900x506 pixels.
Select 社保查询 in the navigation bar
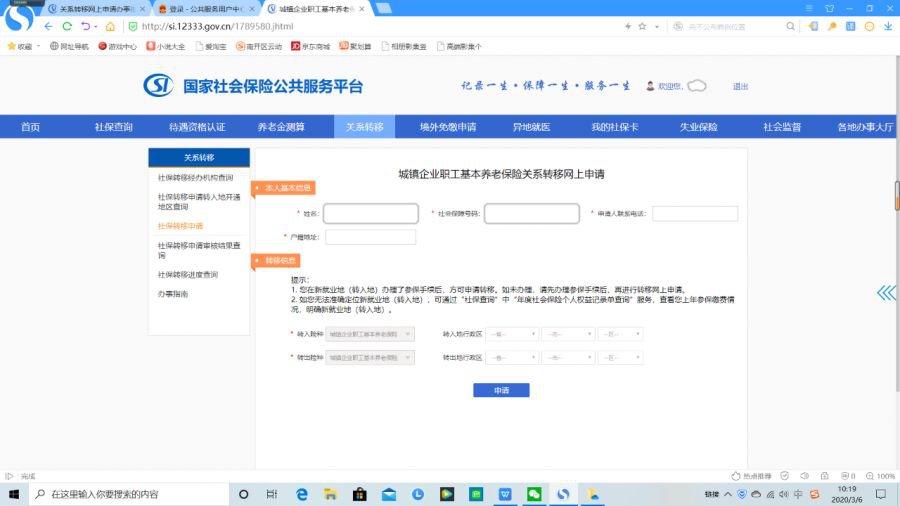(x=113, y=127)
